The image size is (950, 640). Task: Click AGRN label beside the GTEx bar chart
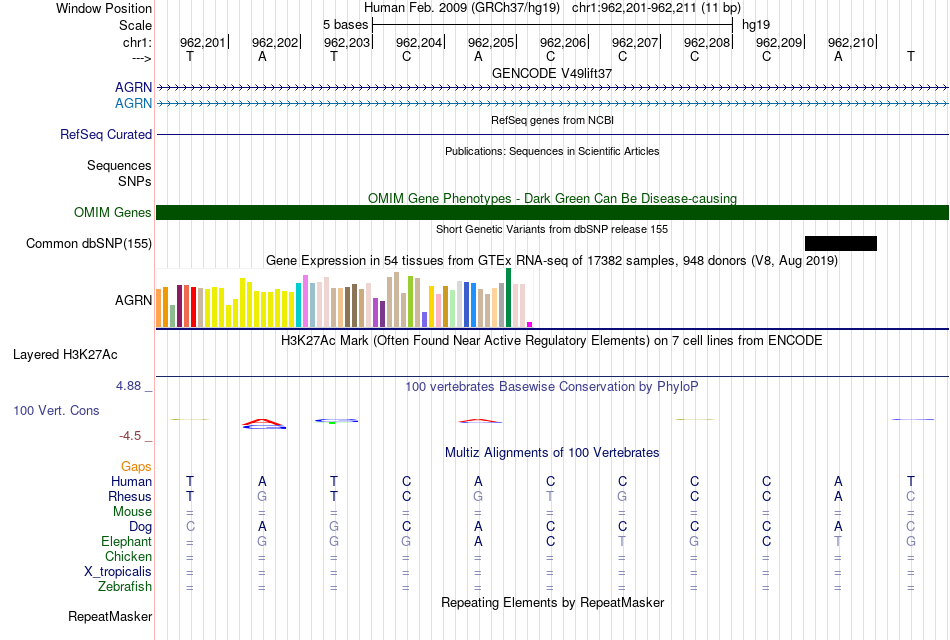click(x=133, y=300)
